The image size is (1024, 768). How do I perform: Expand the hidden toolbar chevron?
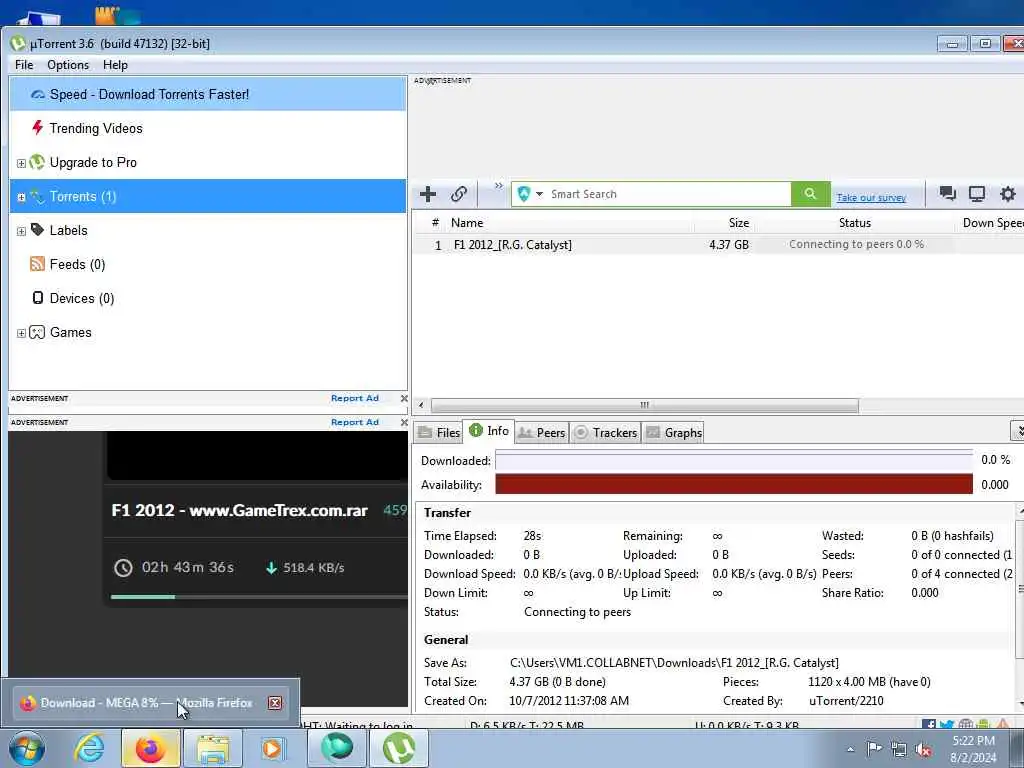point(498,186)
